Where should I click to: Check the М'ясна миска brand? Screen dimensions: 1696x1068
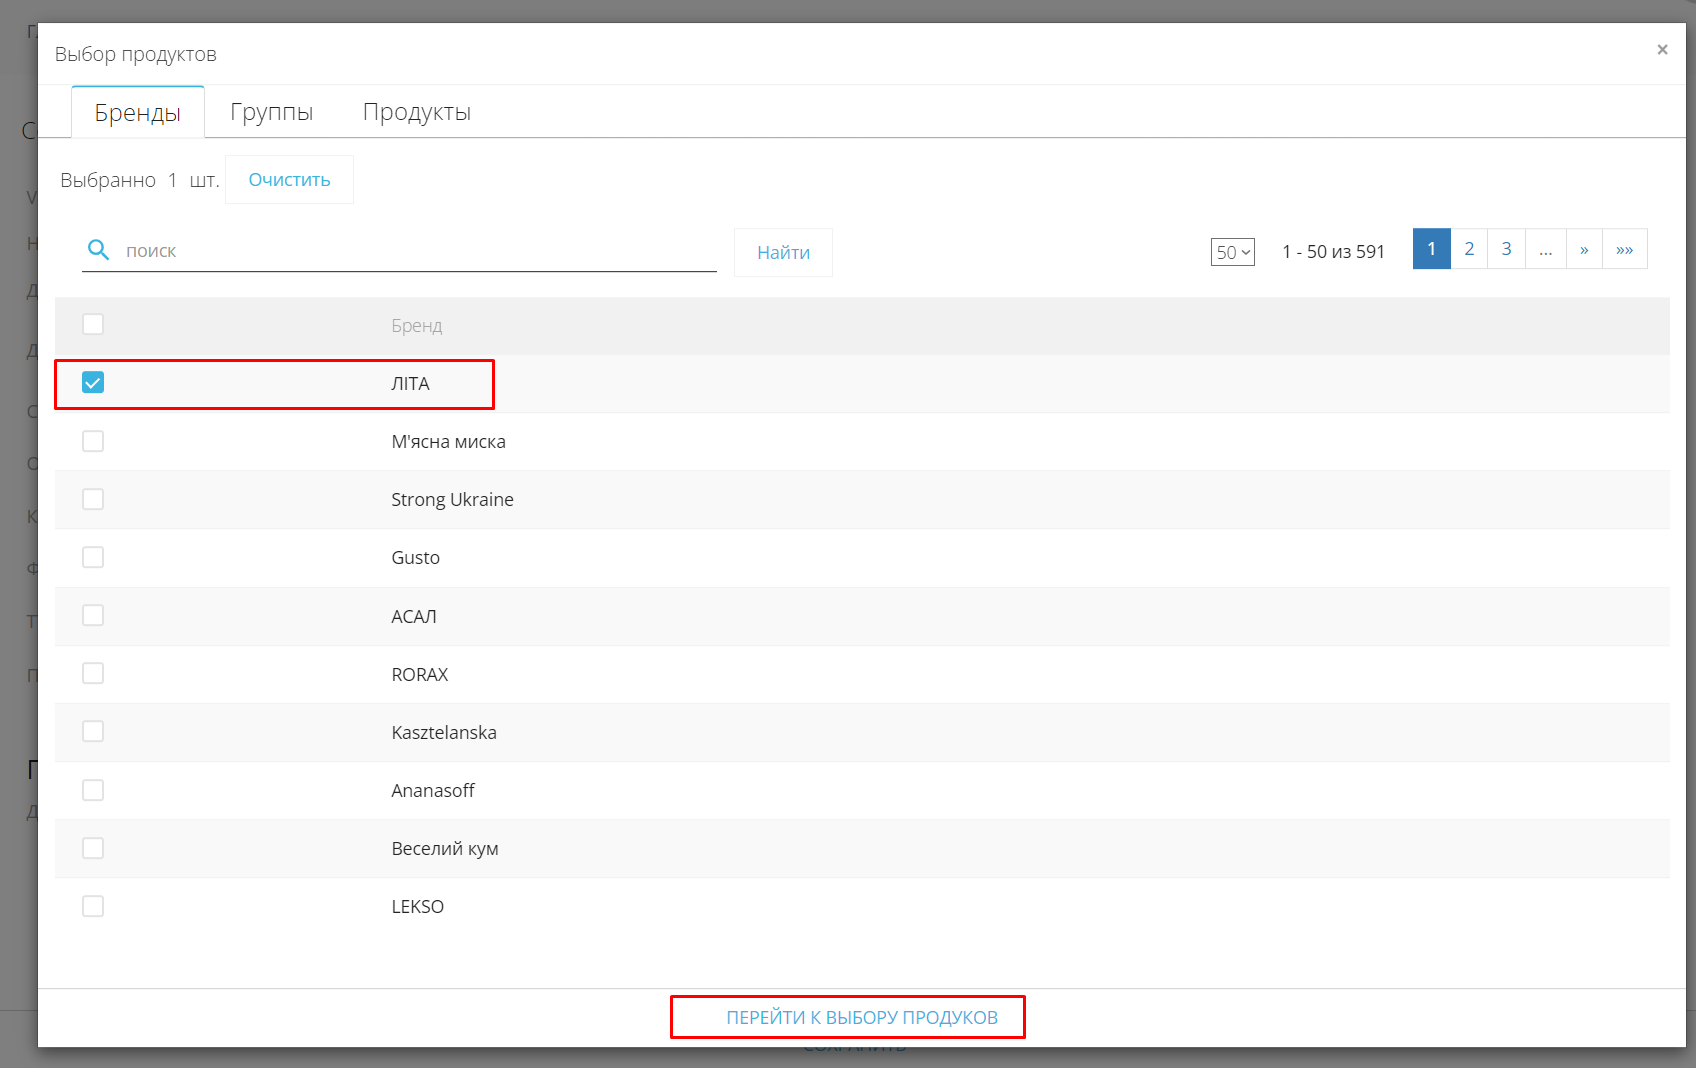coord(93,441)
